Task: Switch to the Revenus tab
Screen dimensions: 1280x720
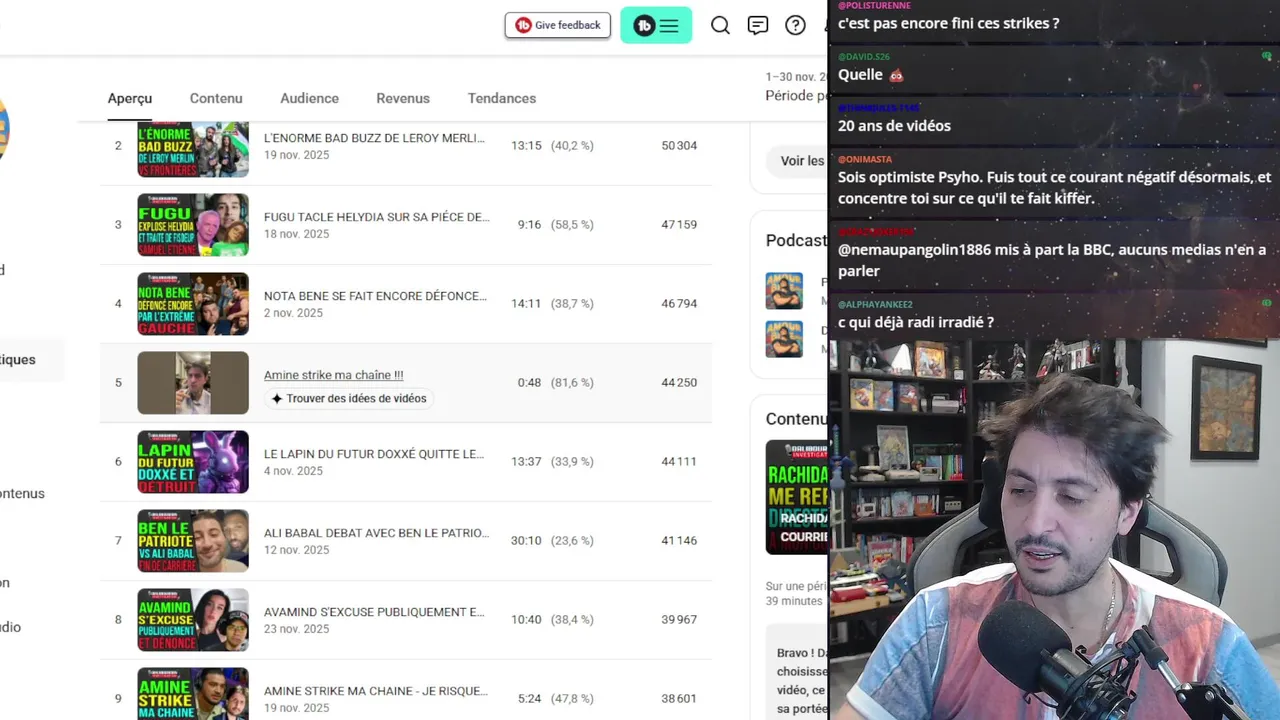Action: [x=403, y=98]
